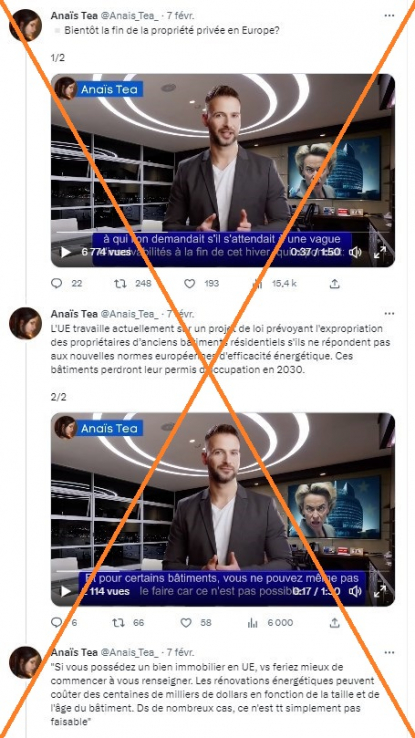Open the Anaïs Tea avatar beside second tweet
The image size is (415, 738).
[x=25, y=323]
